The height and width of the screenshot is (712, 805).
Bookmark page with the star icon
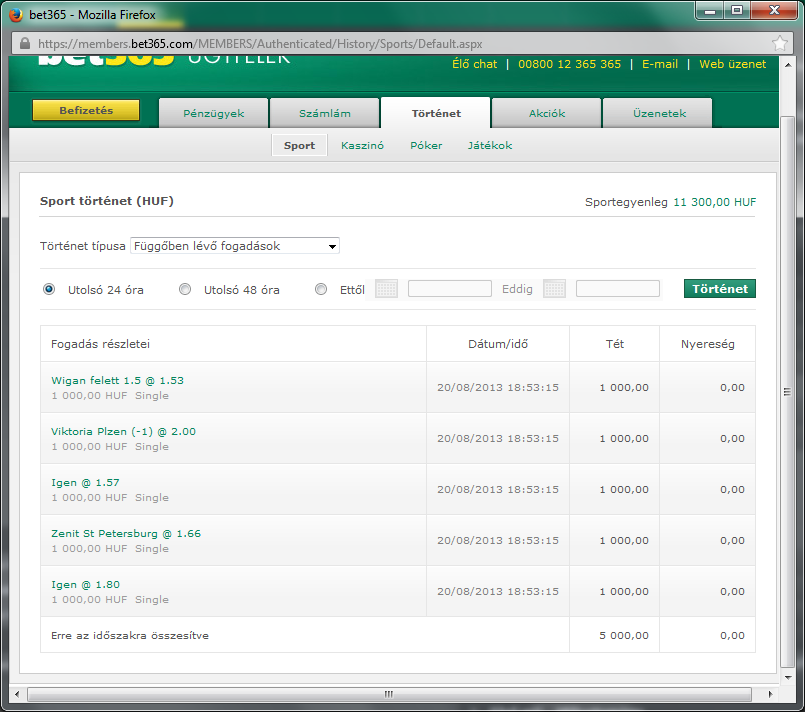pos(779,44)
